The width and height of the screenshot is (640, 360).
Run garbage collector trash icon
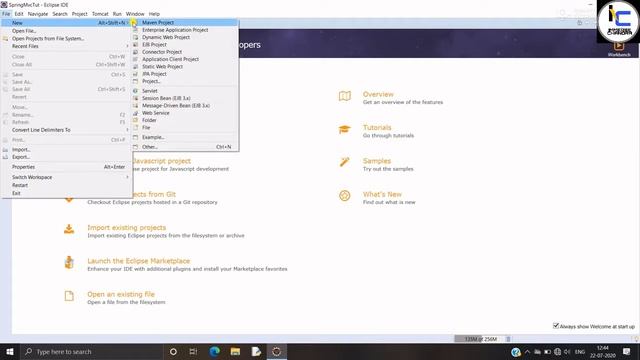click(x=508, y=339)
